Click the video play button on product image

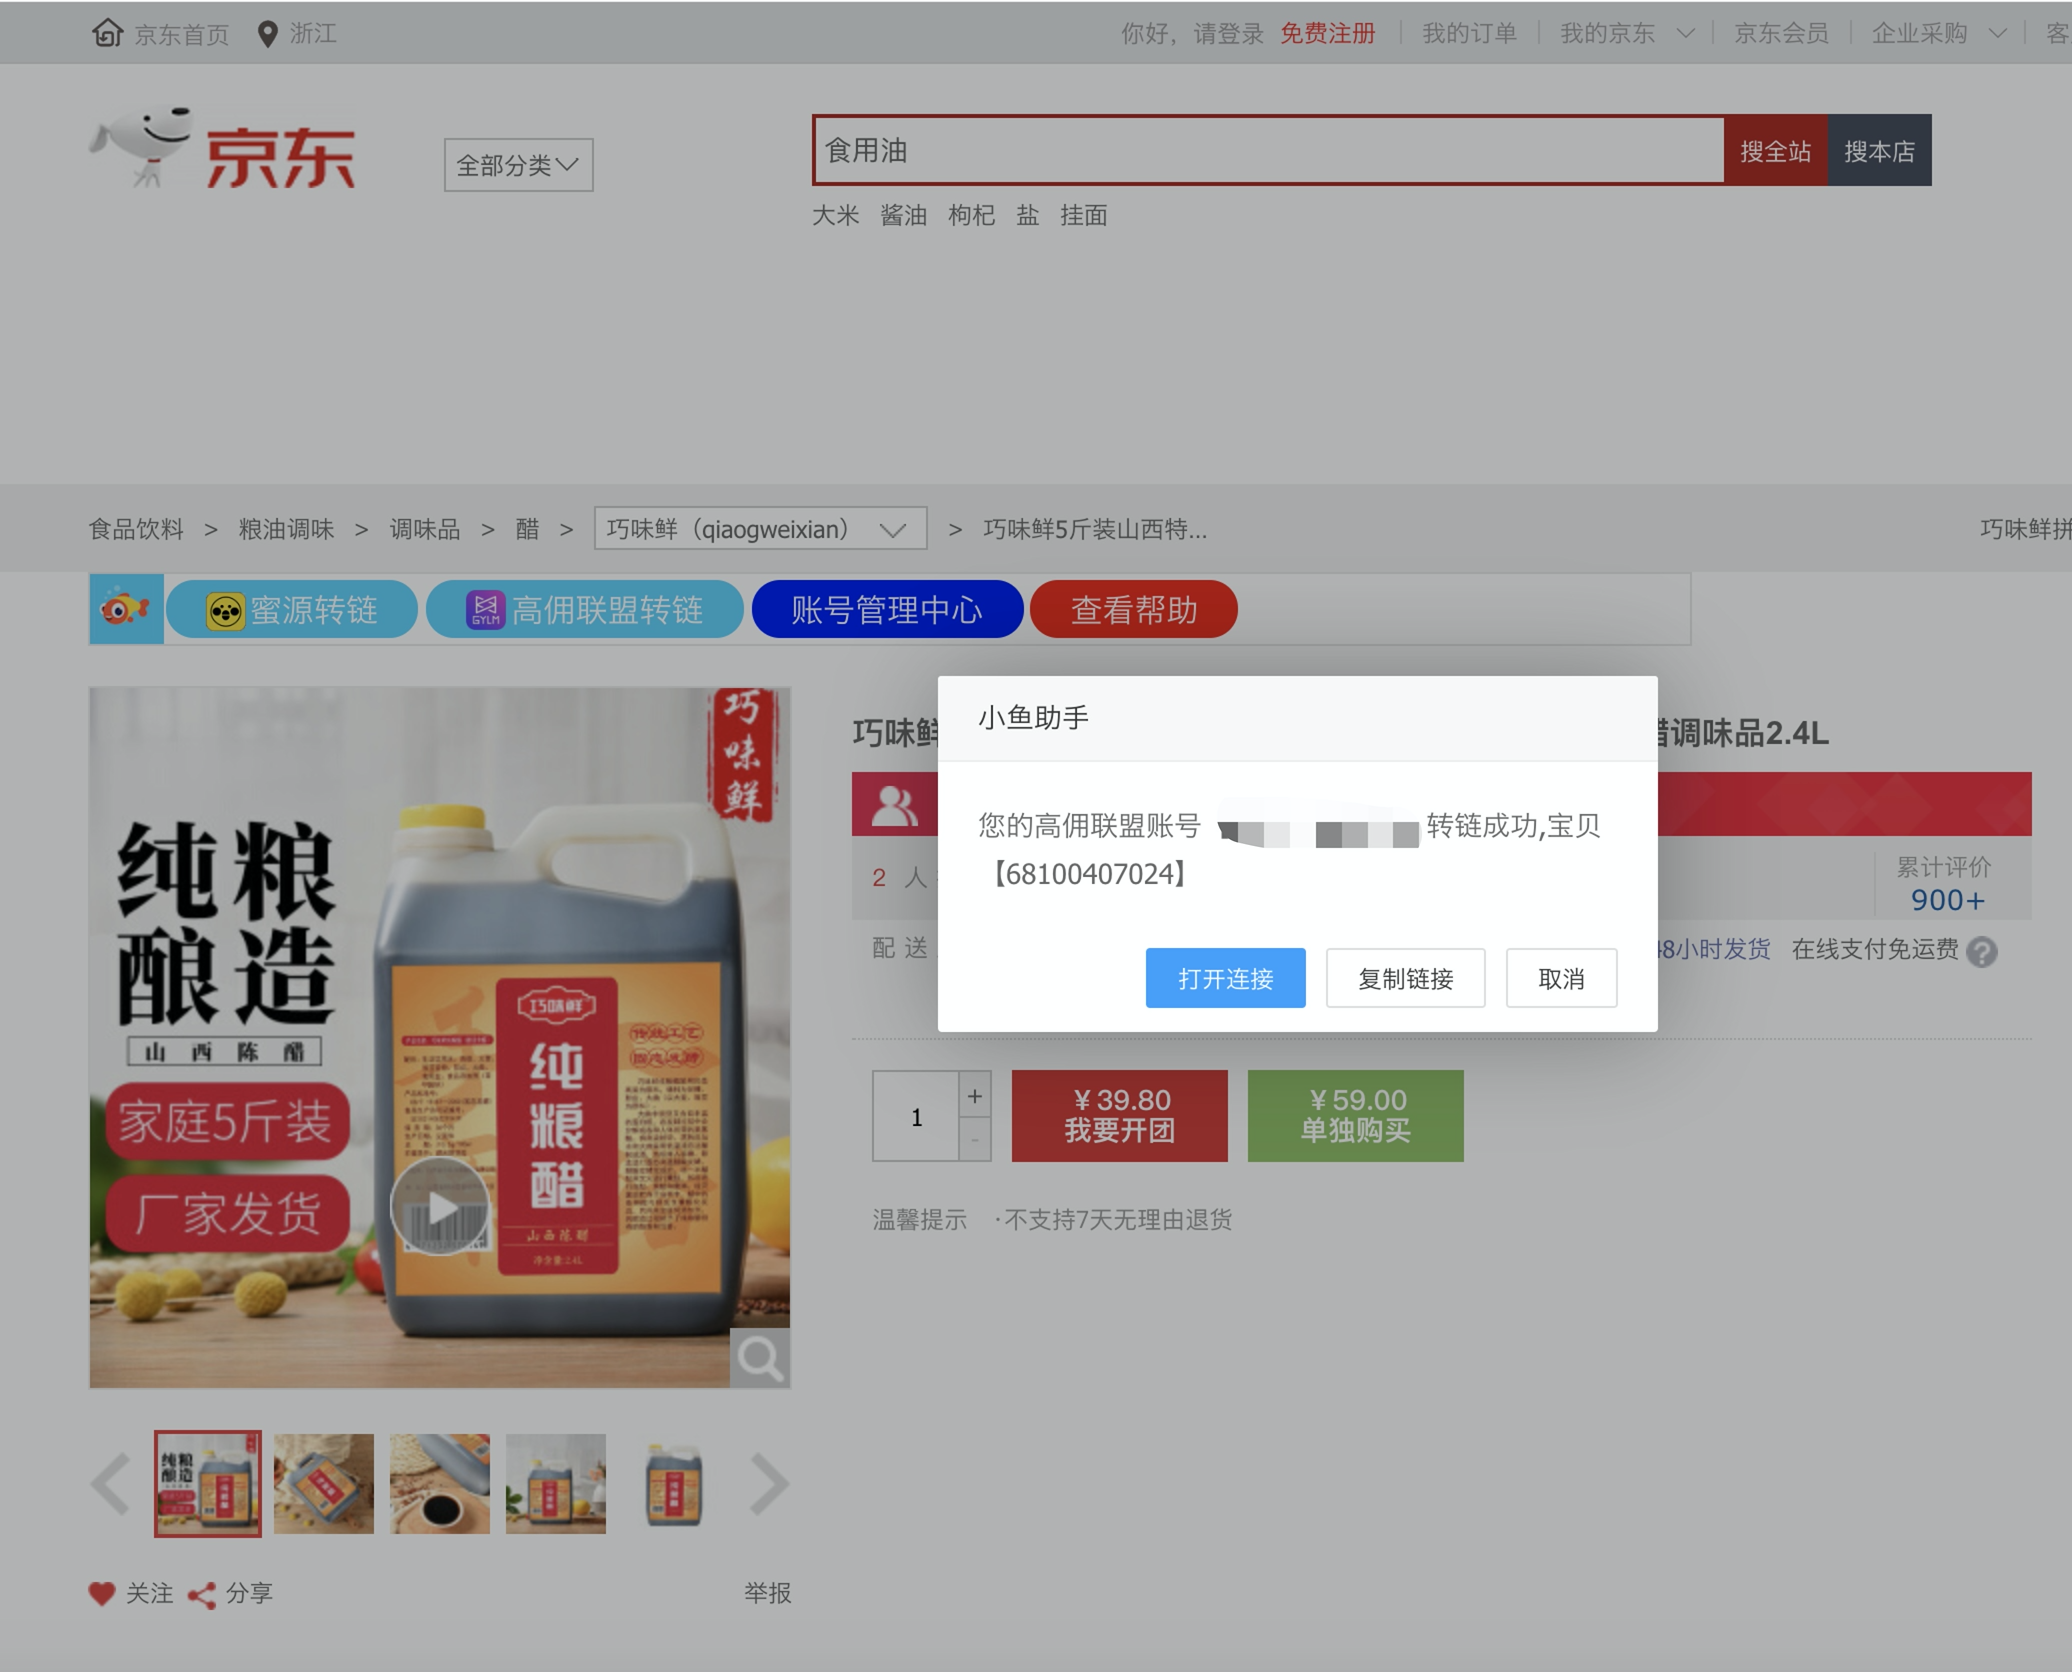pyautogui.click(x=440, y=1207)
